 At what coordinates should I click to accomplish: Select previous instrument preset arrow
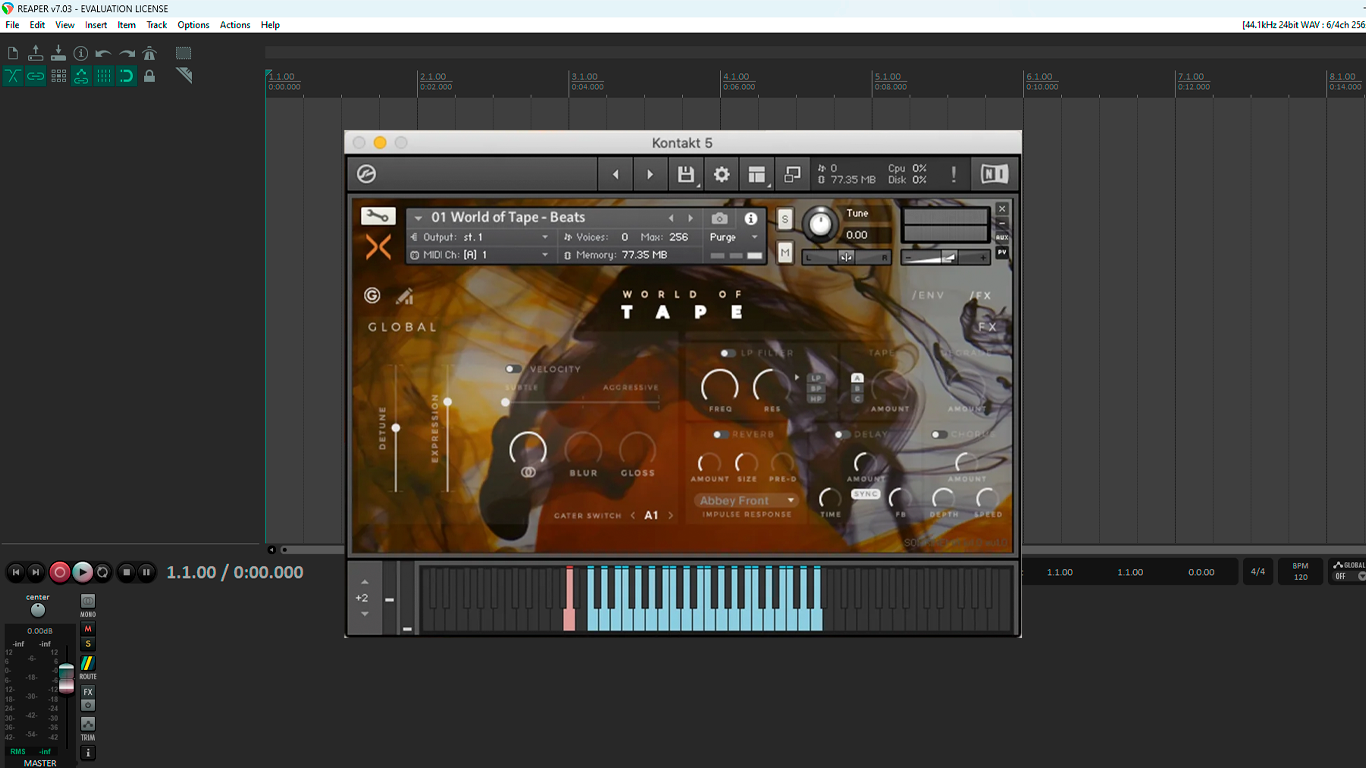[671, 218]
